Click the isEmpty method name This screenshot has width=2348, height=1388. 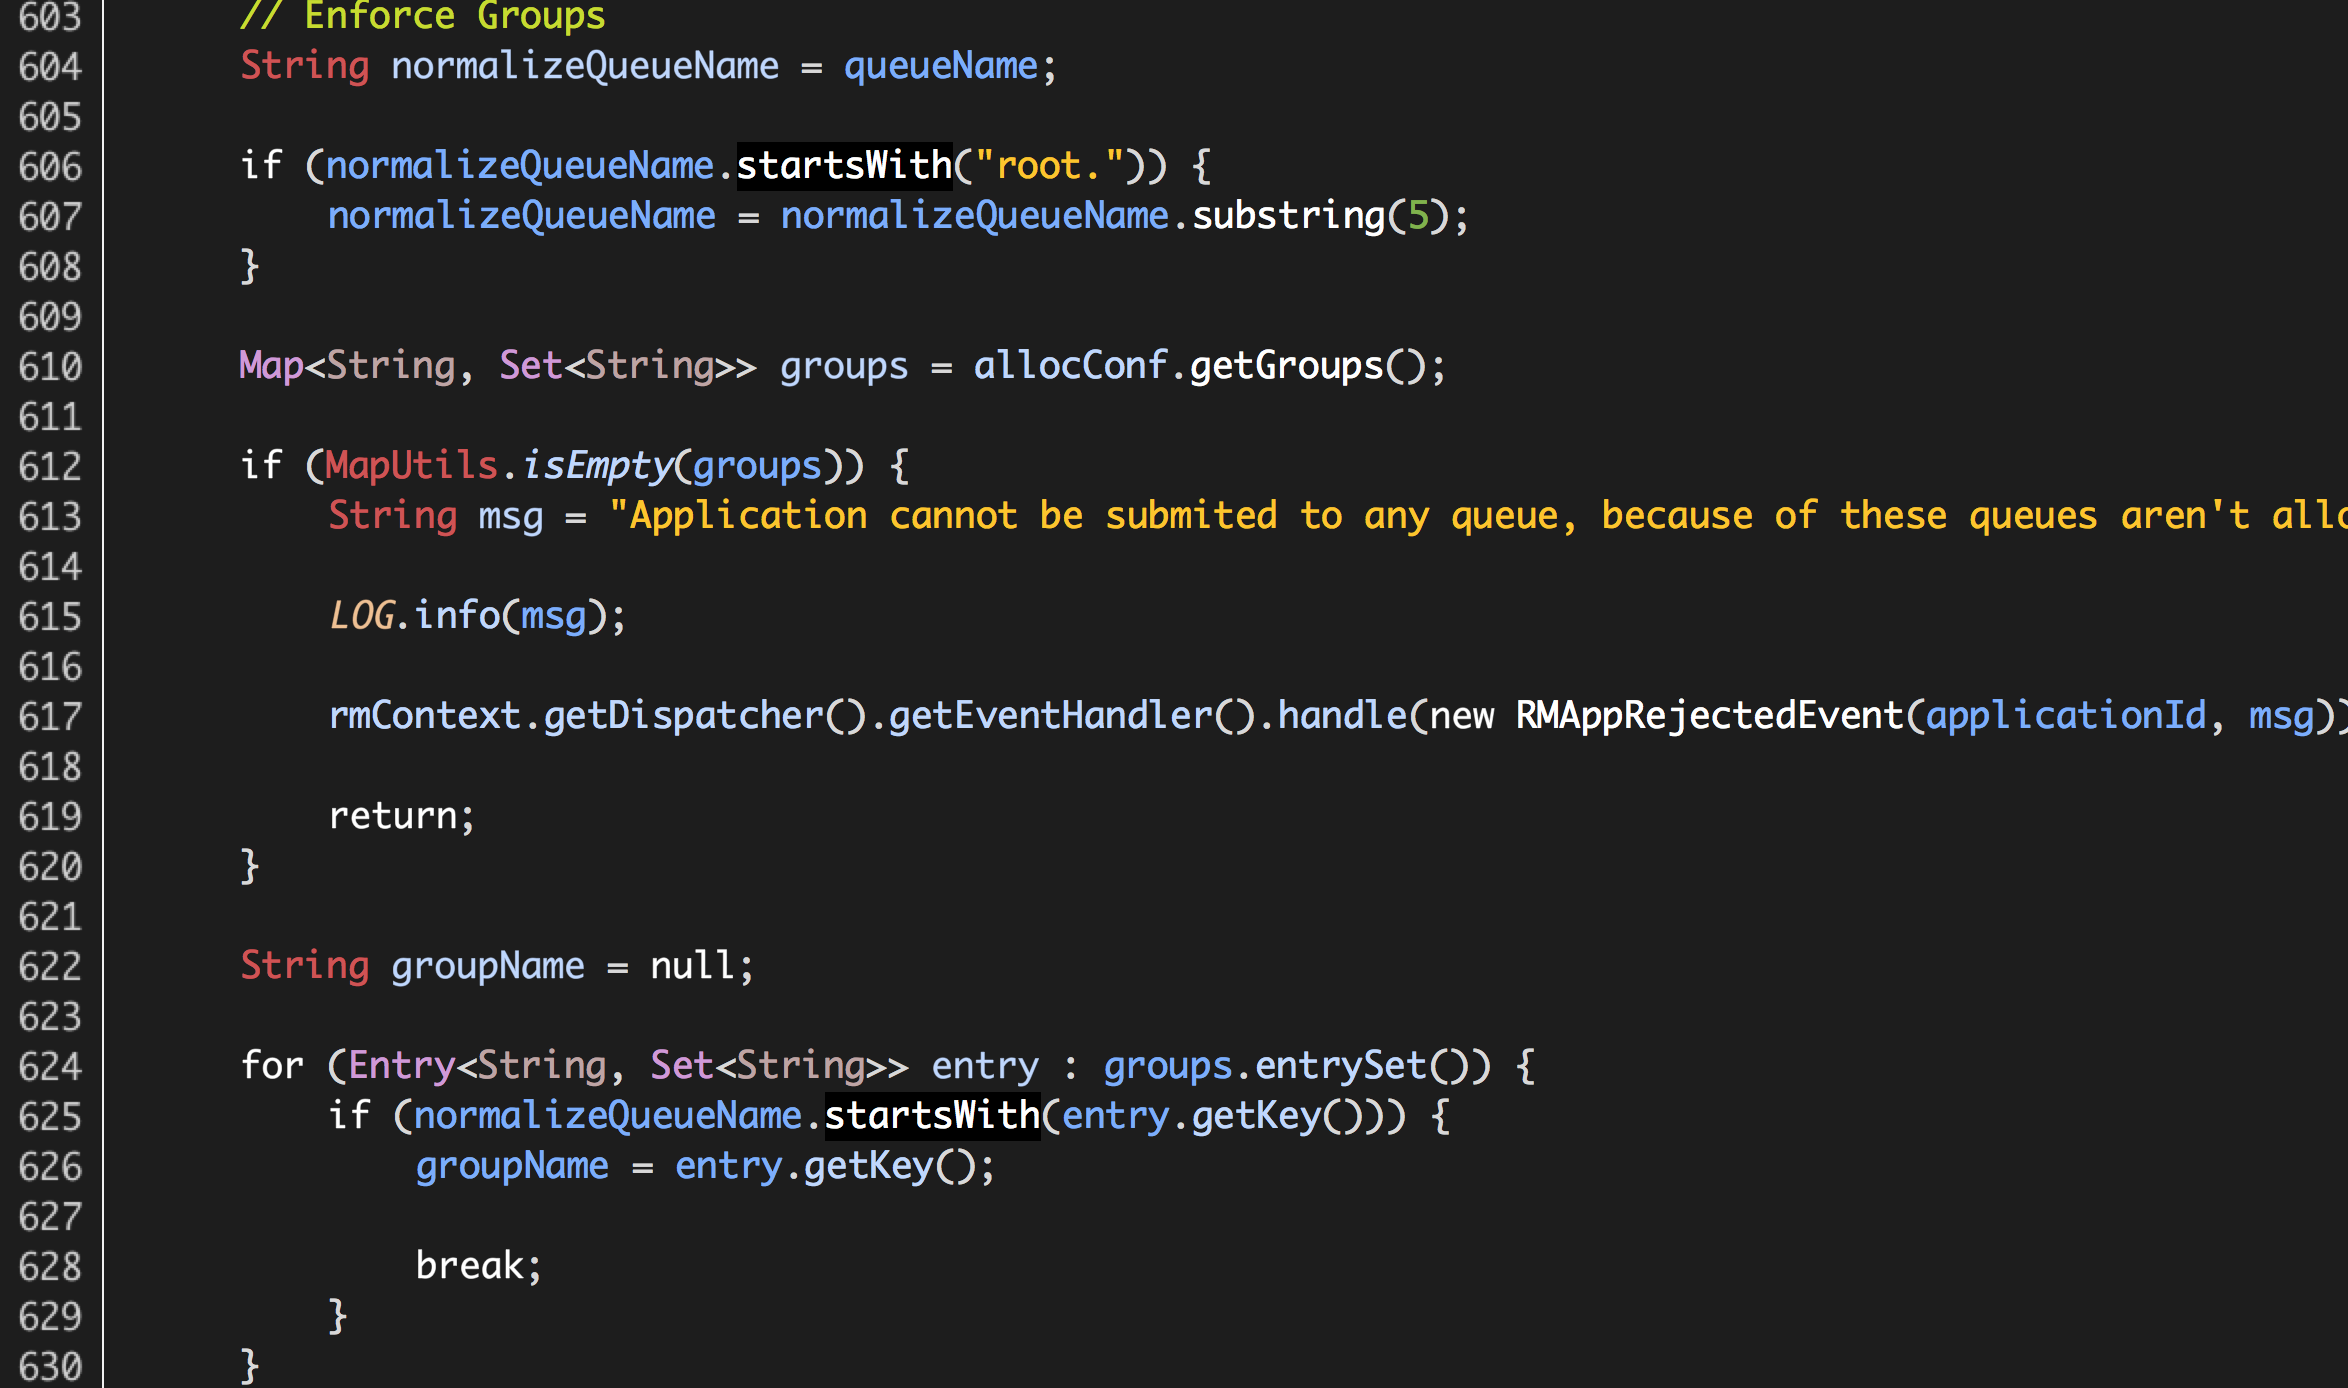tap(597, 466)
